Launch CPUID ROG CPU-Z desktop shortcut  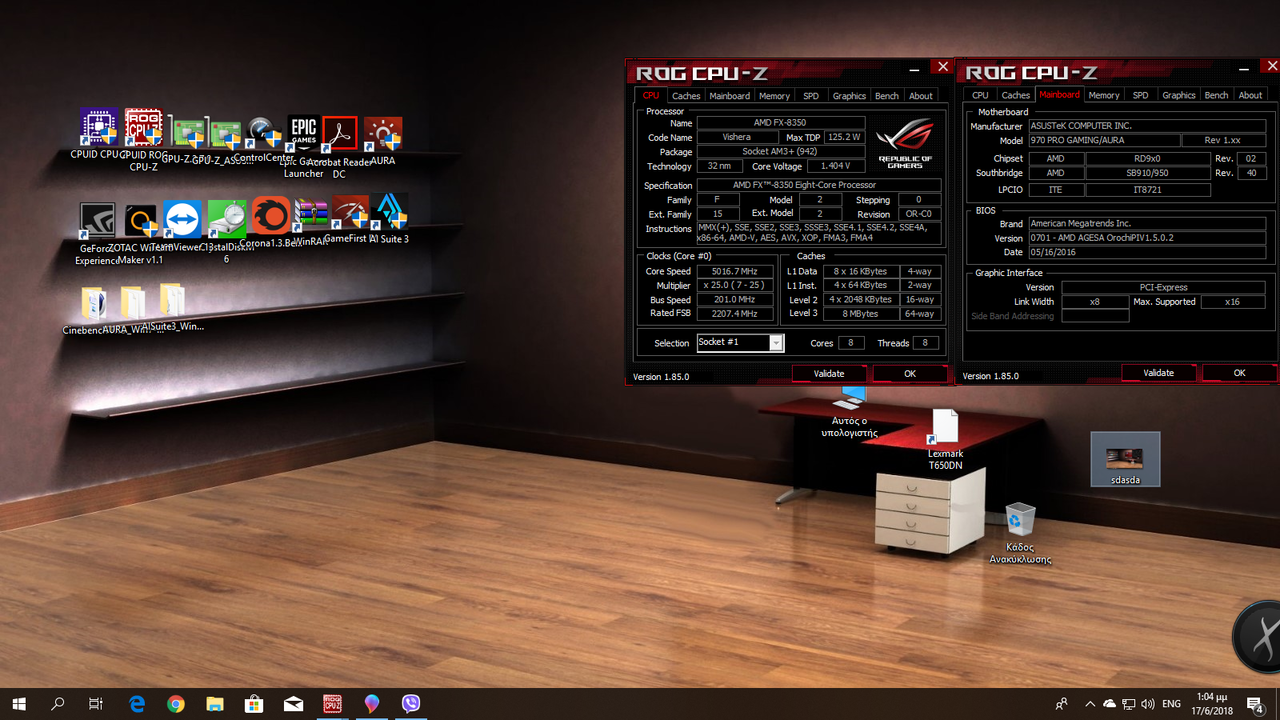(x=143, y=128)
